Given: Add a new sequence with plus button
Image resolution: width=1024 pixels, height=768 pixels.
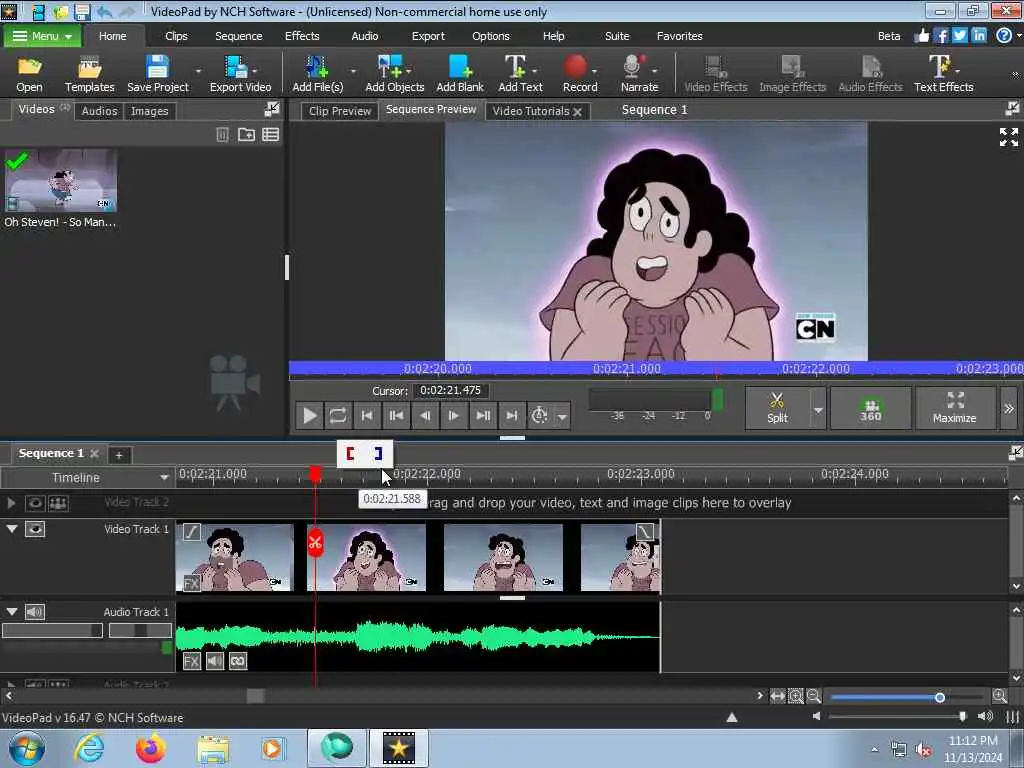Looking at the screenshot, I should pyautogui.click(x=119, y=455).
